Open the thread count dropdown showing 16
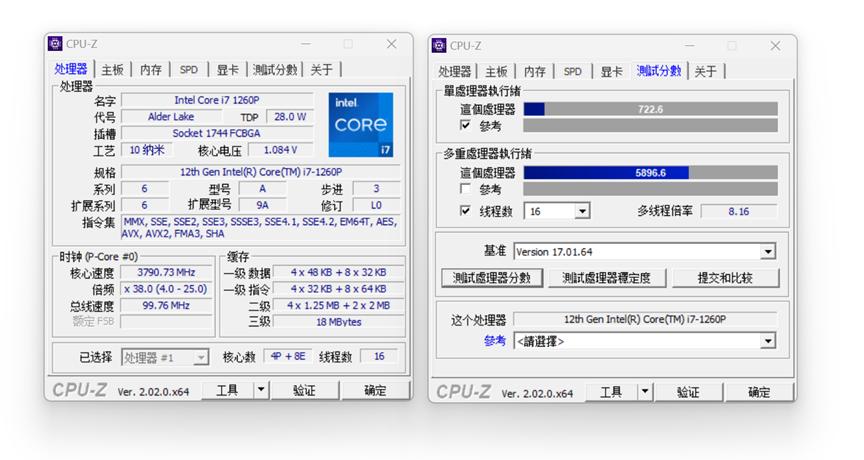The height and width of the screenshot is (460, 864). (x=582, y=211)
